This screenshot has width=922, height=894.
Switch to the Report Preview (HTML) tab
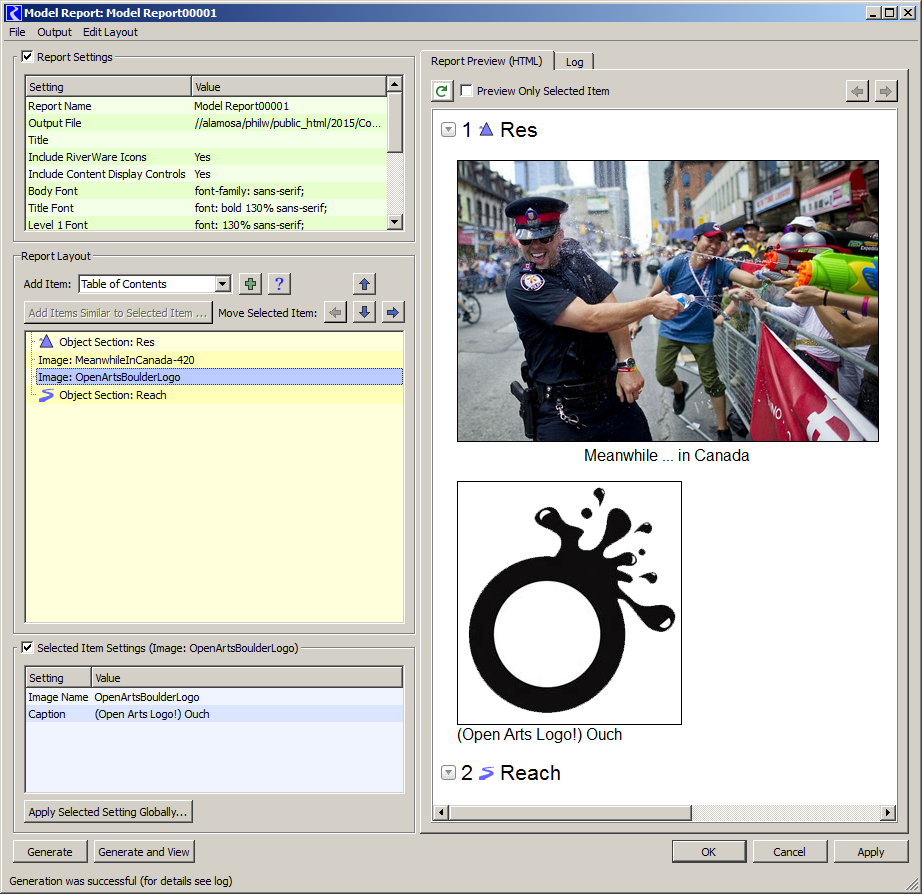tap(486, 61)
